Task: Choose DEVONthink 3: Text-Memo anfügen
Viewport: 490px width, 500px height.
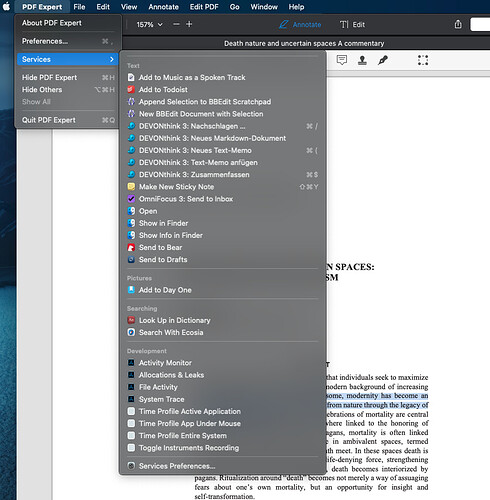Action: point(223,163)
